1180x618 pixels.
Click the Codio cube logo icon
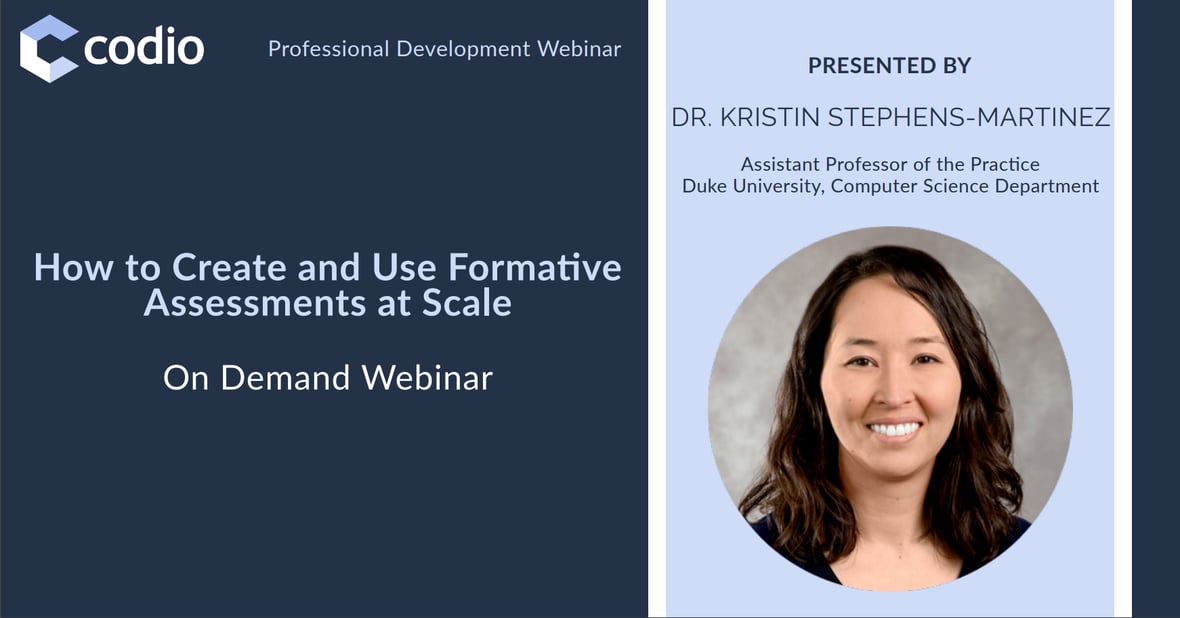(48, 48)
